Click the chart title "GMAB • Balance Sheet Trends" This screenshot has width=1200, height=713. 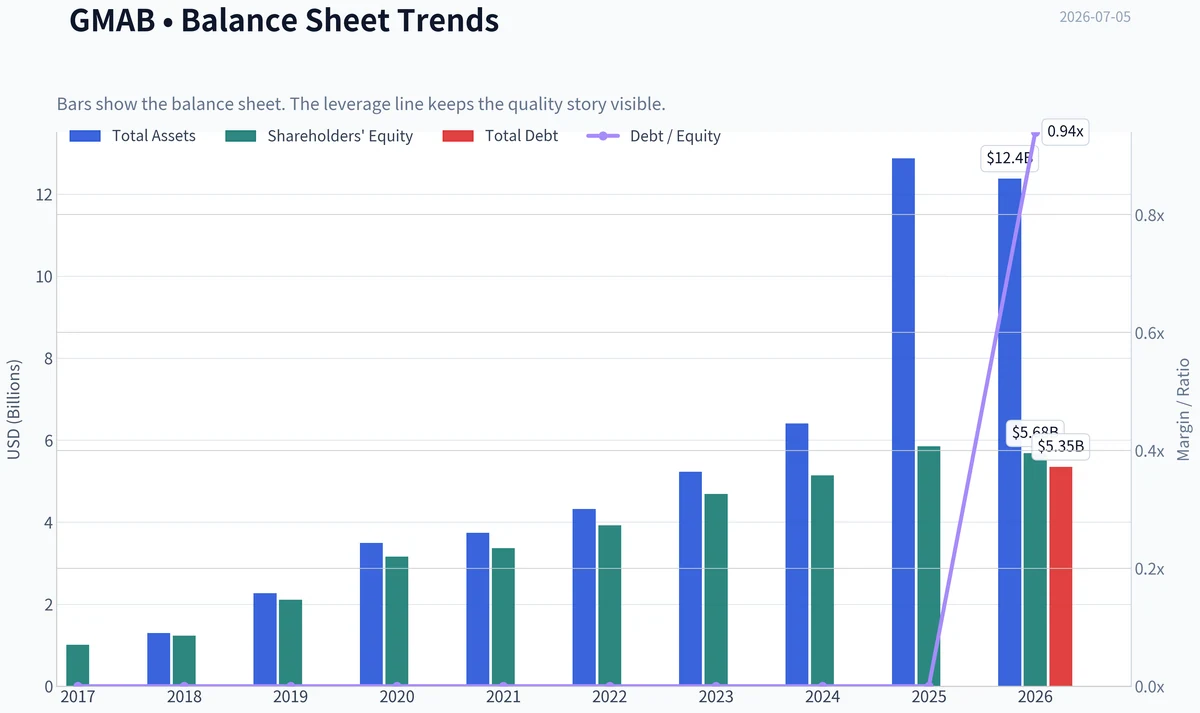(x=284, y=19)
